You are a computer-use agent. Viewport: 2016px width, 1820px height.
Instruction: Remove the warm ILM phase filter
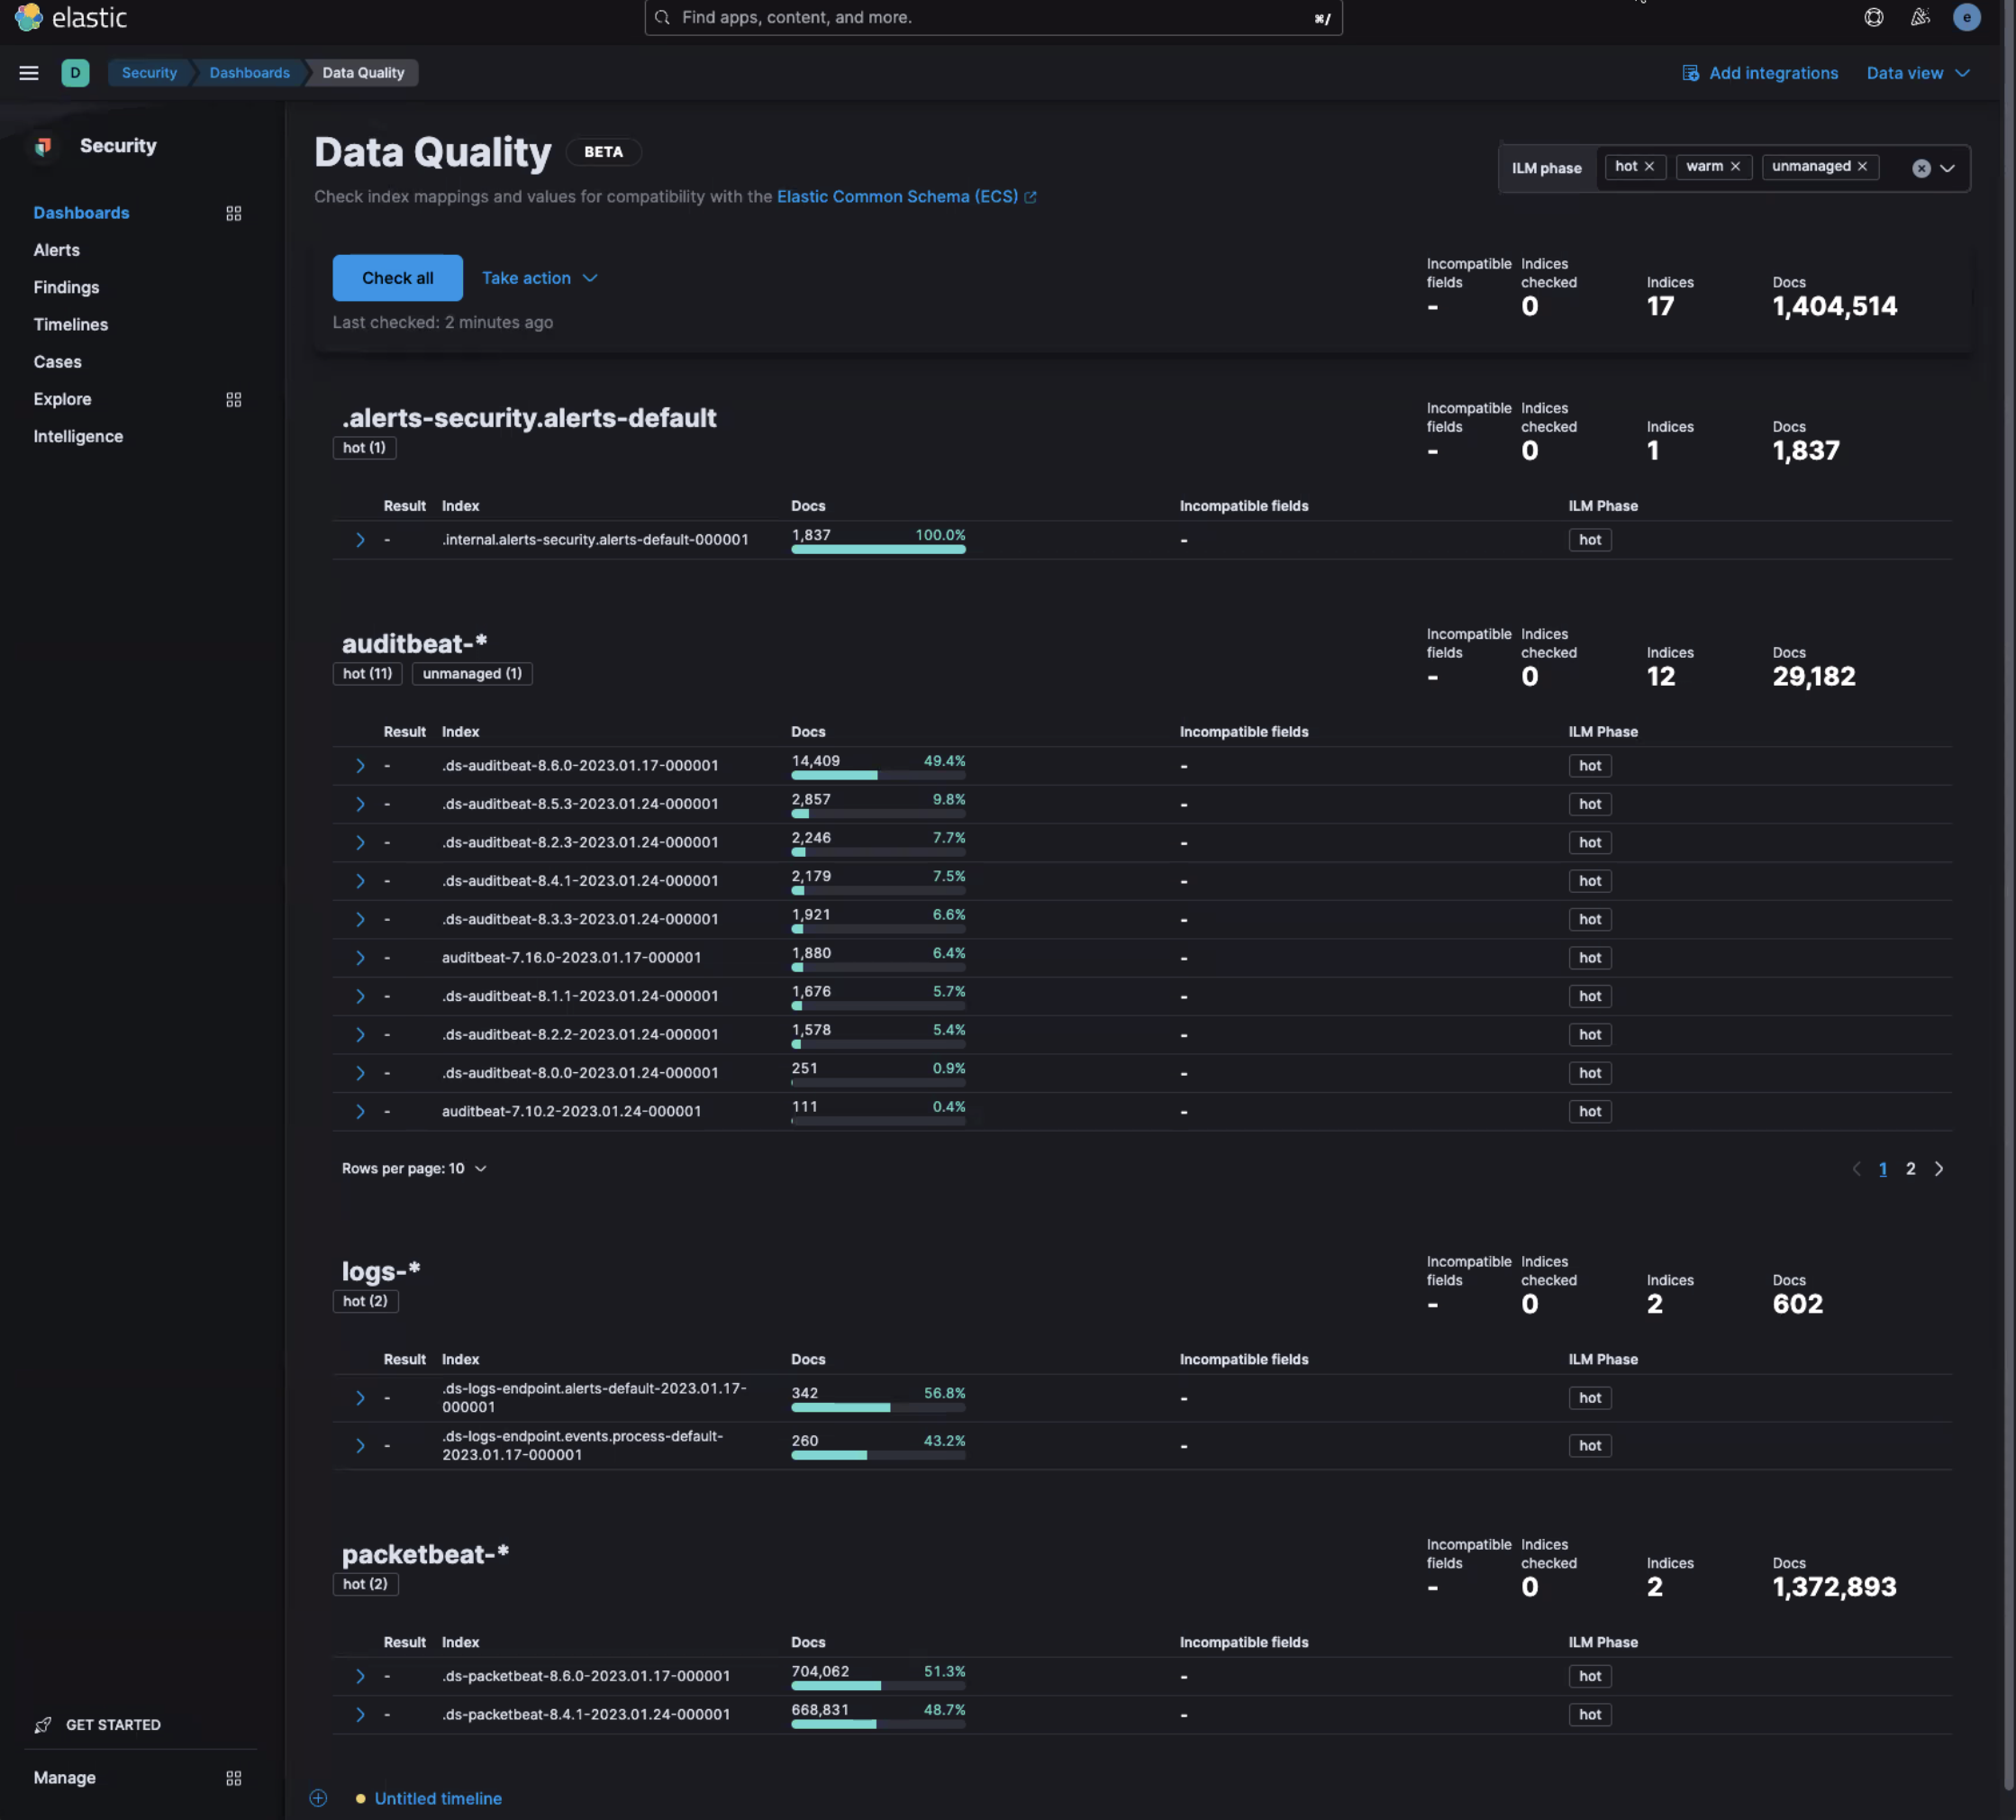(x=1735, y=166)
